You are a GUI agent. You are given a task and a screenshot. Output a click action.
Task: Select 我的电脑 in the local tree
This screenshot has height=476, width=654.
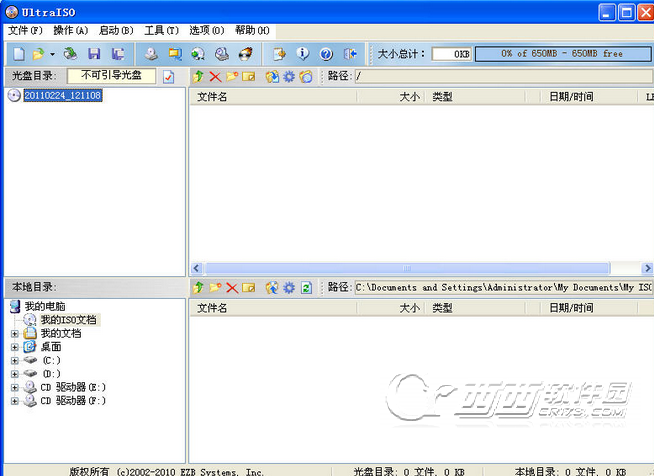(45, 306)
